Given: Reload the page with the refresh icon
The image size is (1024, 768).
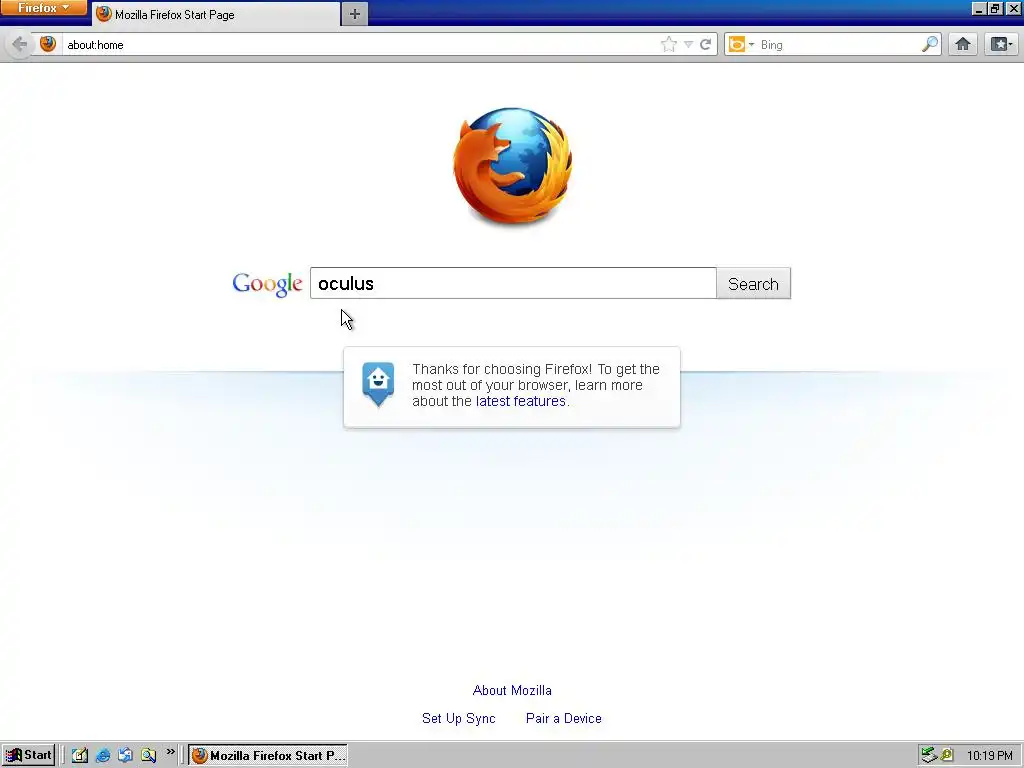Looking at the screenshot, I should click(x=705, y=44).
